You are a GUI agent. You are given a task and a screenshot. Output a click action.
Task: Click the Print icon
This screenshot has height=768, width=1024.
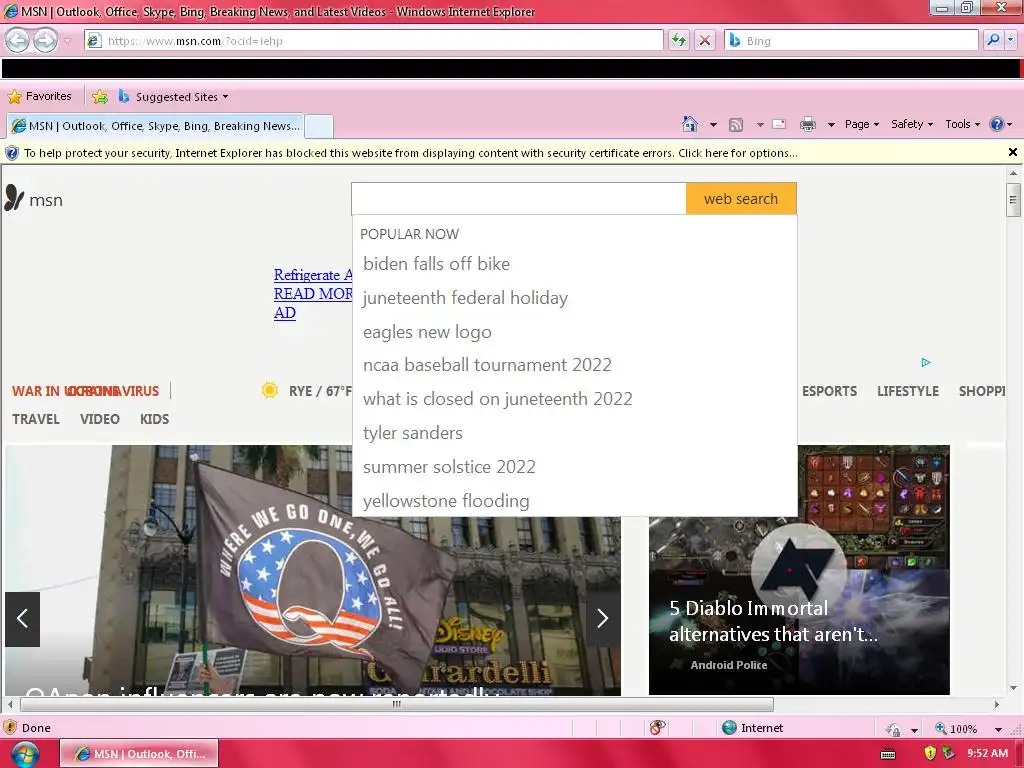pos(808,124)
